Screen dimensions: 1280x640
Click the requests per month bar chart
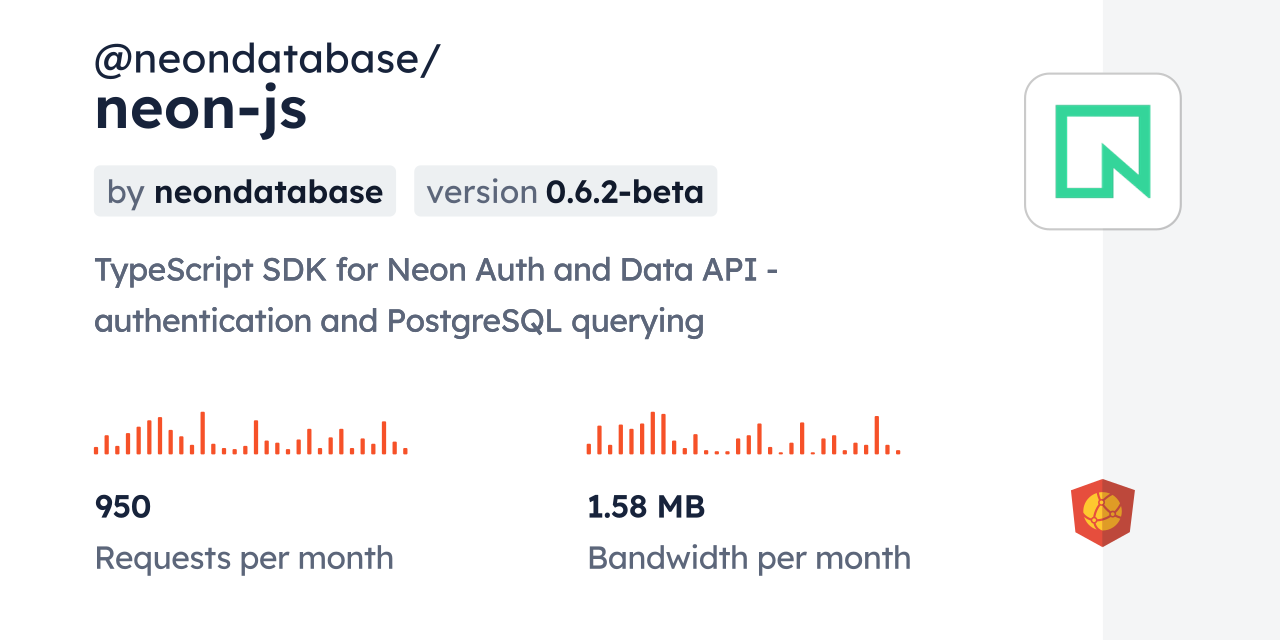[x=251, y=433]
